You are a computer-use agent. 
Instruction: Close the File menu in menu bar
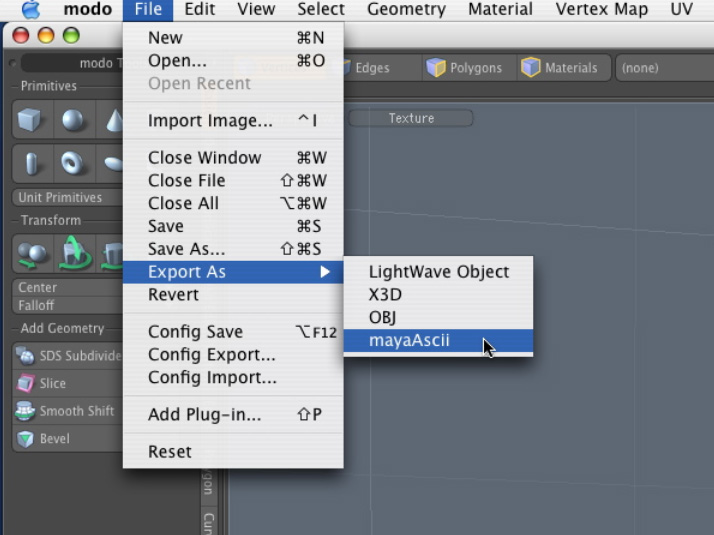point(148,9)
